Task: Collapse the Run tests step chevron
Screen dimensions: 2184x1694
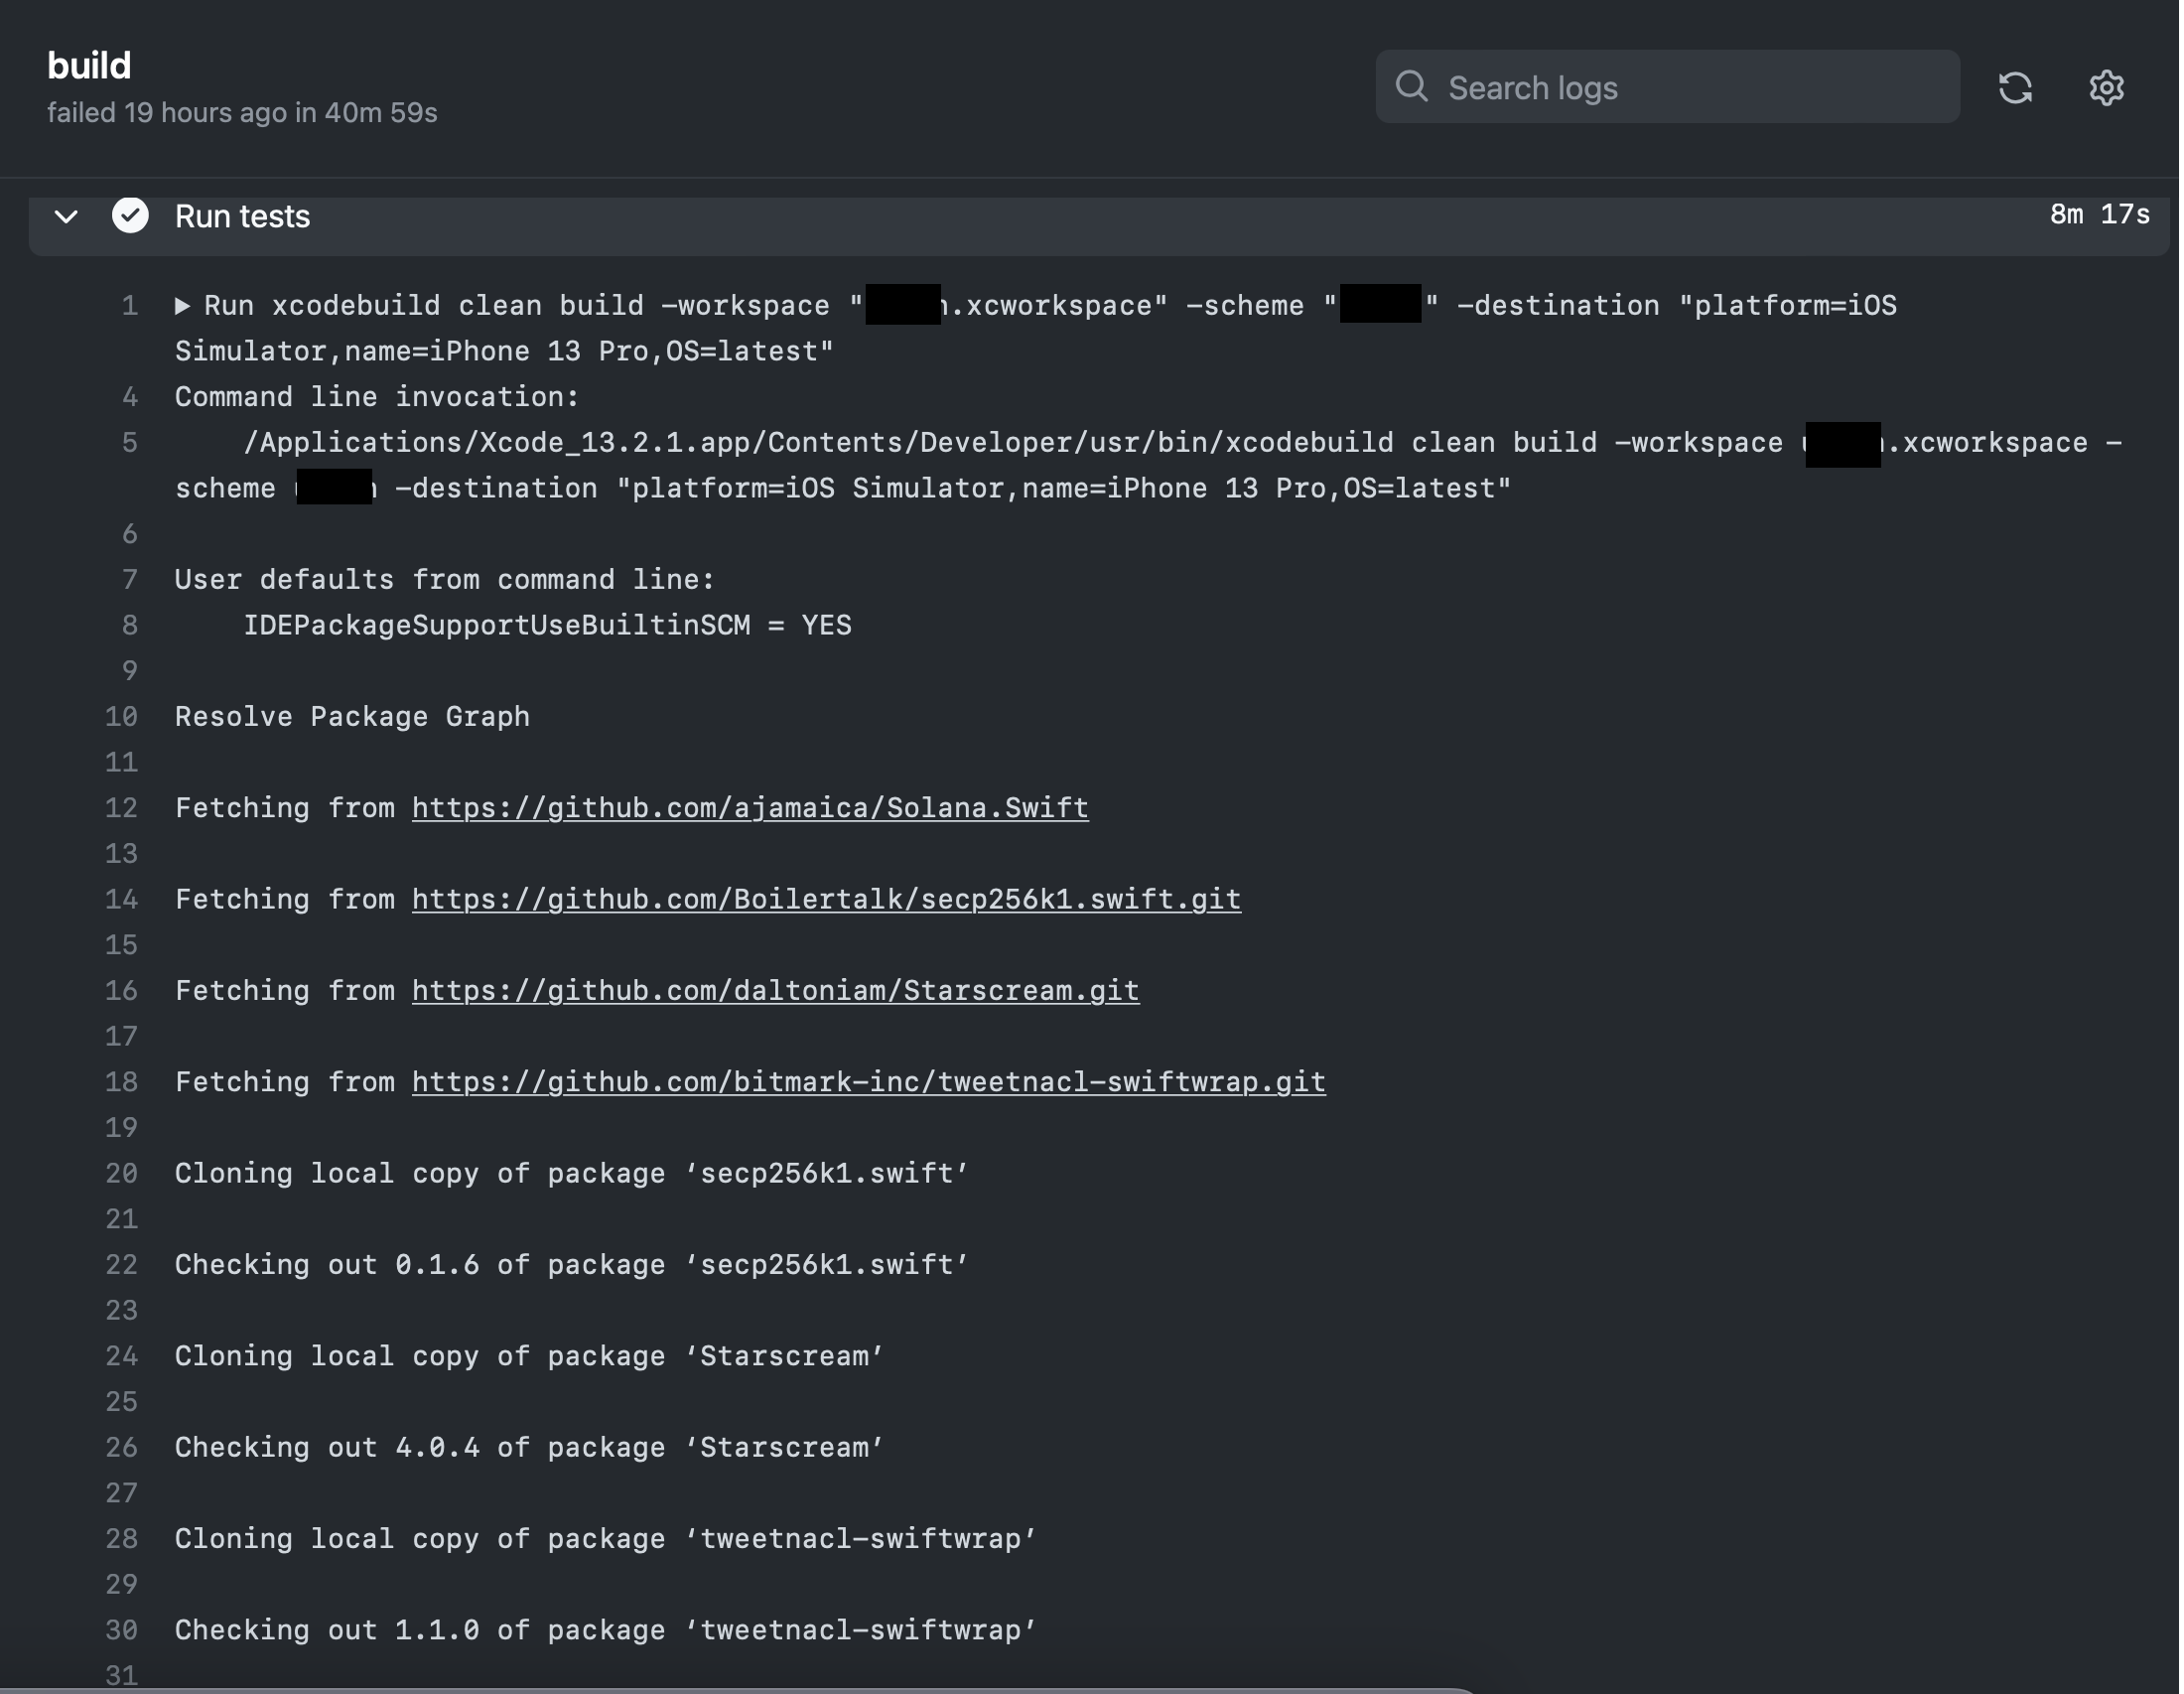Action: [66, 217]
